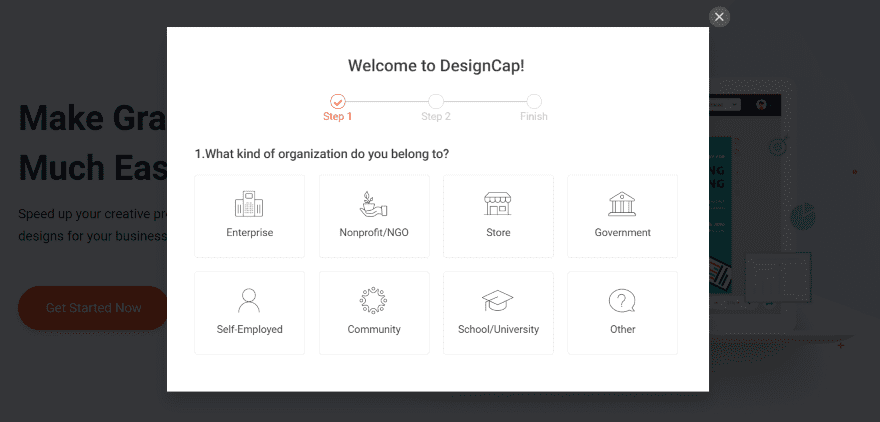Click the user avatar in background preview
This screenshot has height=422, width=880.
tap(760, 104)
